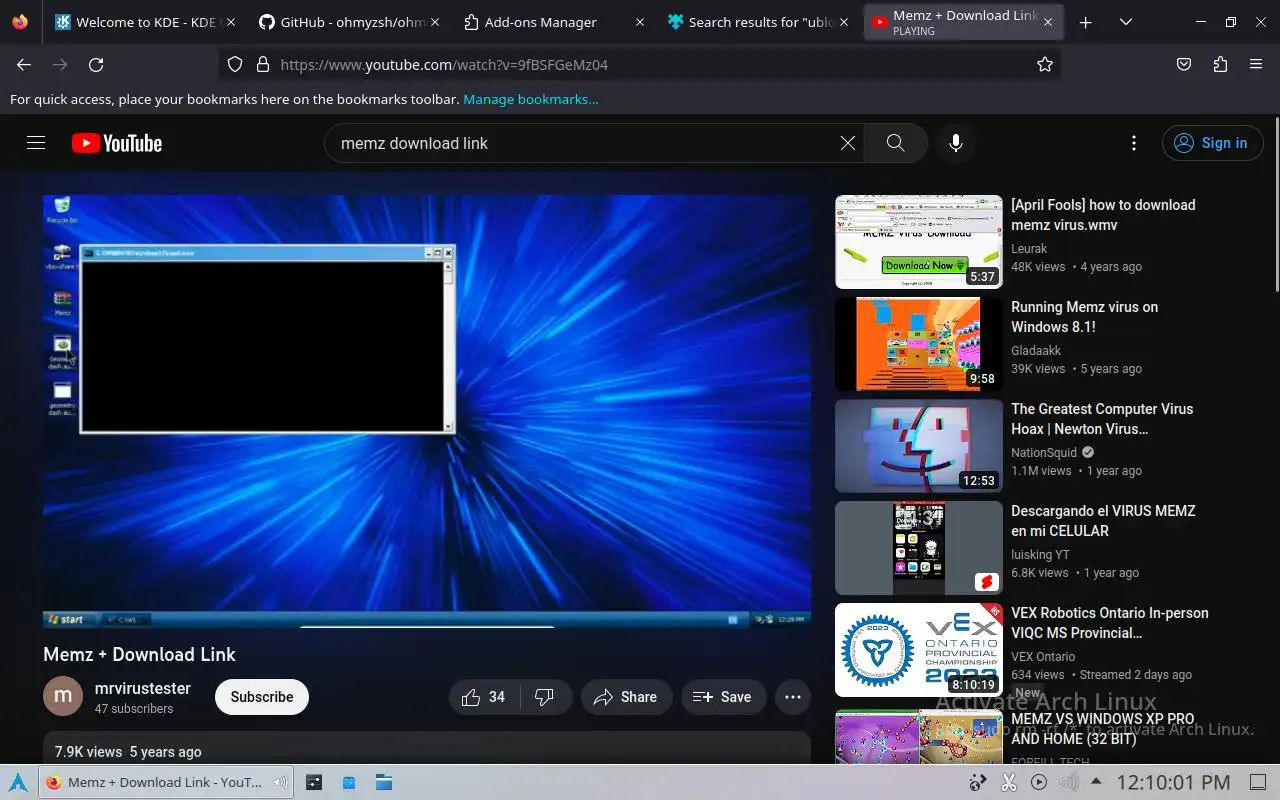Click the Firefox View icon
The image size is (1280, 800).
pyautogui.click(x=20, y=22)
